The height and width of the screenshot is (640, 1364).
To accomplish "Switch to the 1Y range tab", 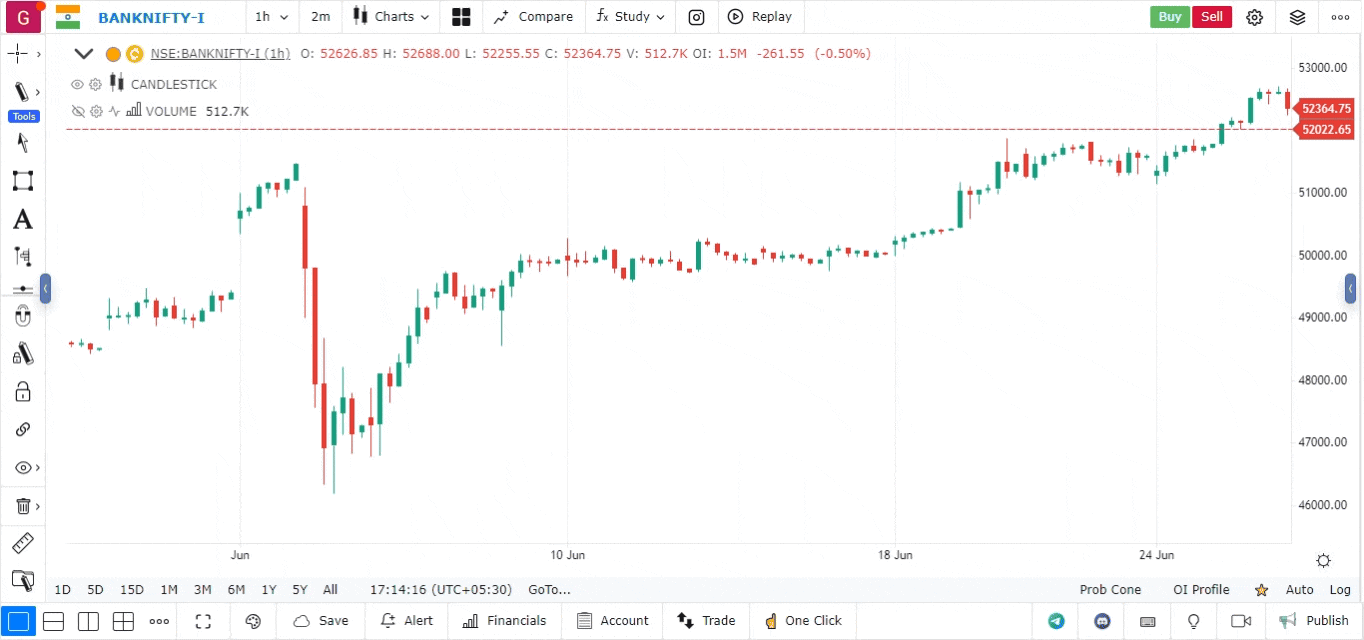I will (x=268, y=590).
